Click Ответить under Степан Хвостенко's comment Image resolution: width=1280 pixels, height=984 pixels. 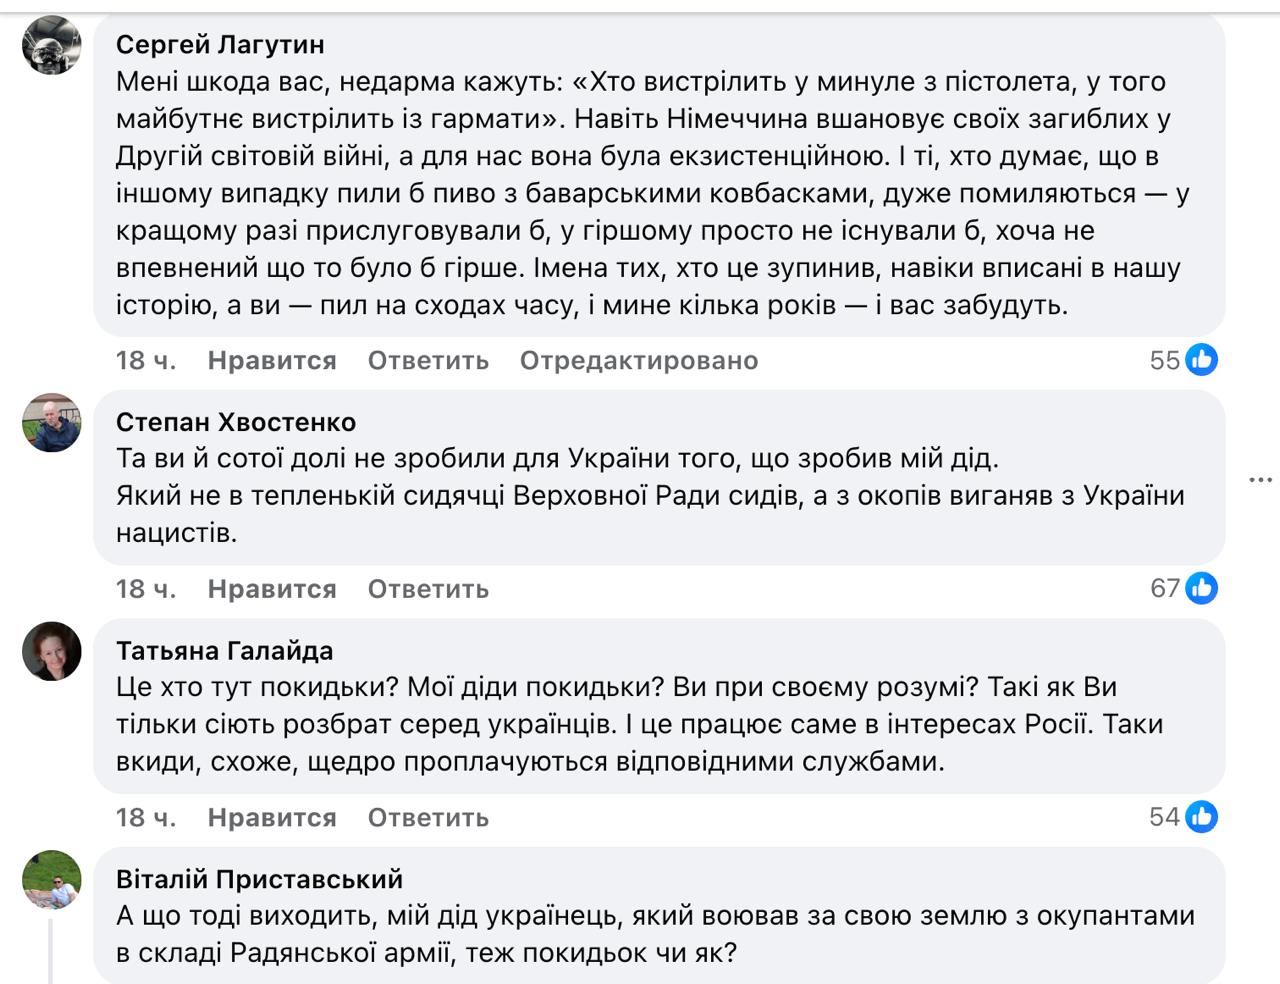tap(428, 589)
